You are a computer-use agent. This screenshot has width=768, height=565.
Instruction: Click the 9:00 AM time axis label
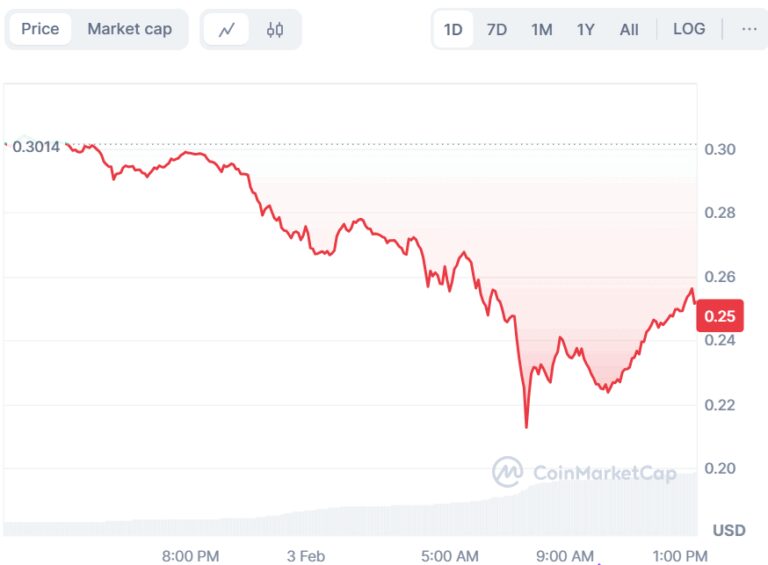(566, 556)
